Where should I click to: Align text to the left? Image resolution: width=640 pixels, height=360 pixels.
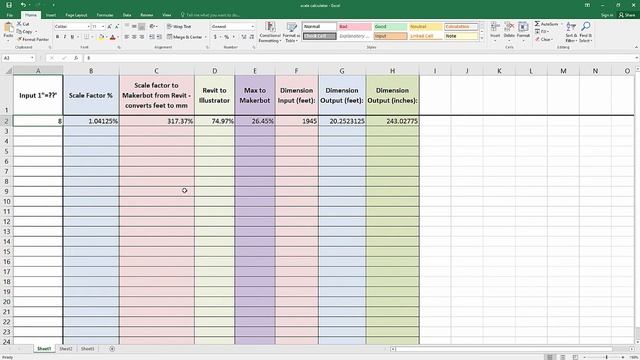click(x=127, y=37)
